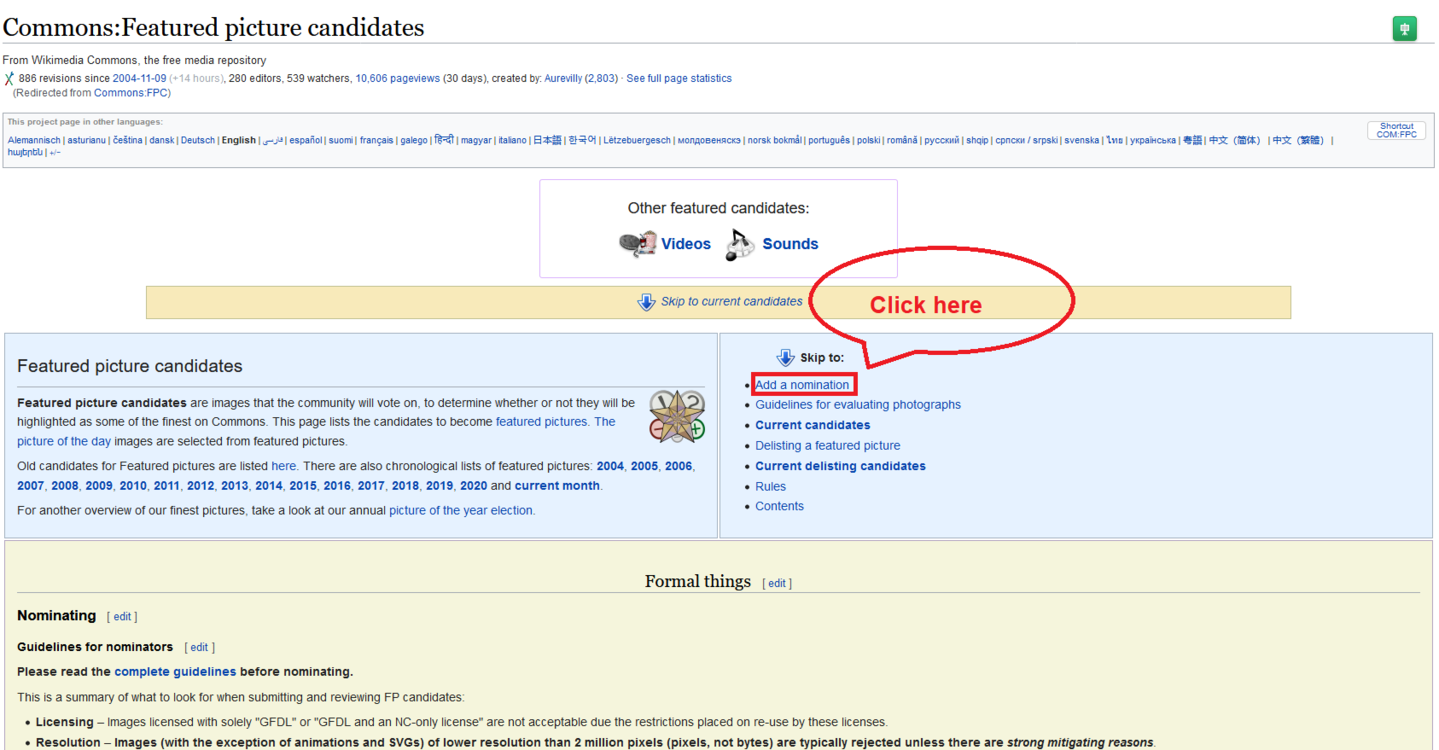Click the green icon at top right
Viewport: 1439px width, 750px height.
(x=1404, y=29)
